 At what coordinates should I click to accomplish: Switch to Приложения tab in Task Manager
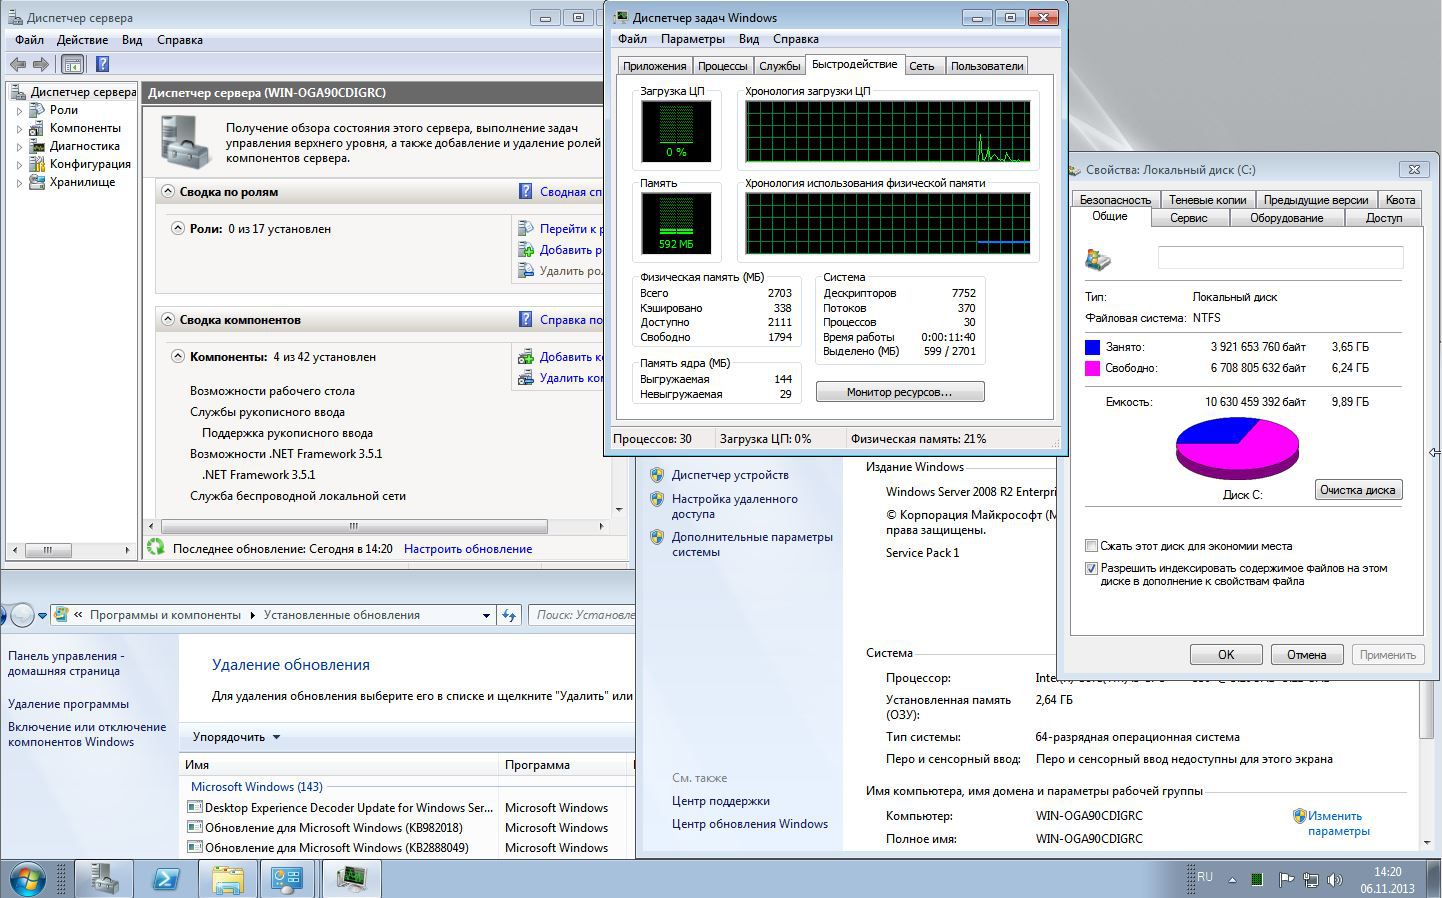click(654, 66)
